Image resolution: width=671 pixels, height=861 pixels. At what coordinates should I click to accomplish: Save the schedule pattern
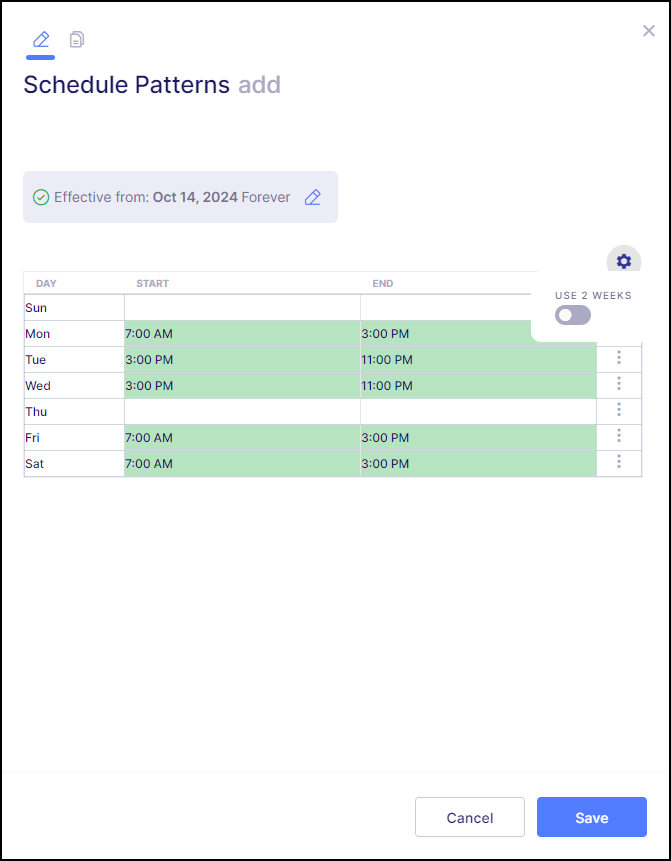pos(591,817)
